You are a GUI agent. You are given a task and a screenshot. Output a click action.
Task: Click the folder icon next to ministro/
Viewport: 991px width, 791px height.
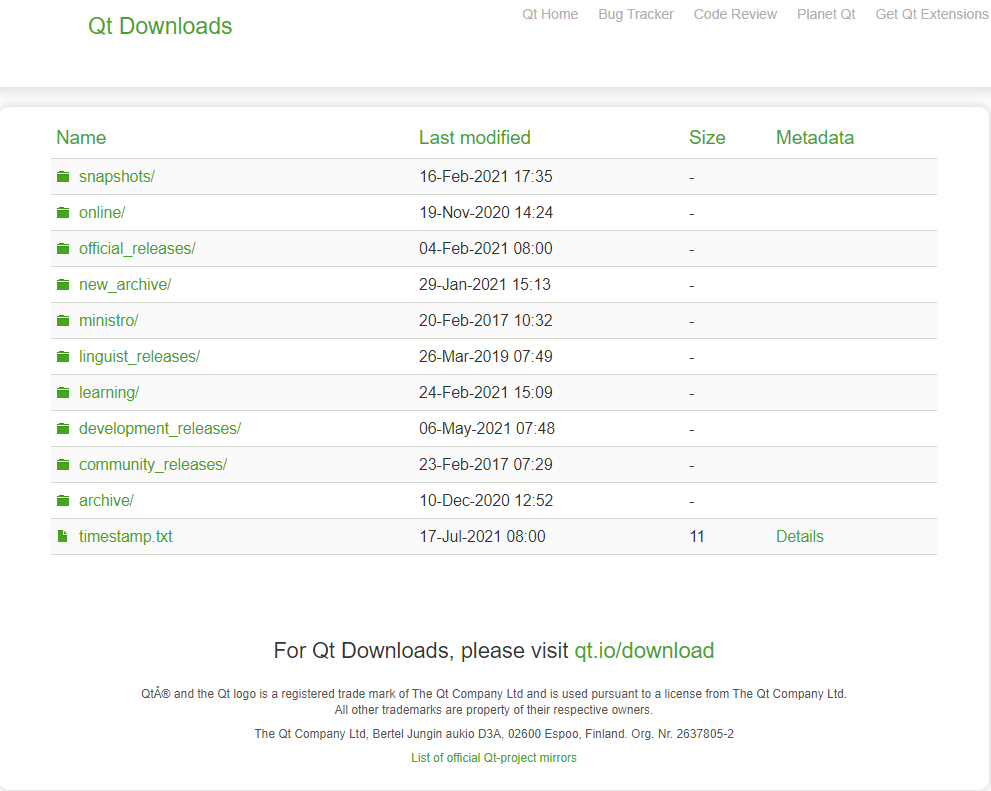(x=63, y=321)
